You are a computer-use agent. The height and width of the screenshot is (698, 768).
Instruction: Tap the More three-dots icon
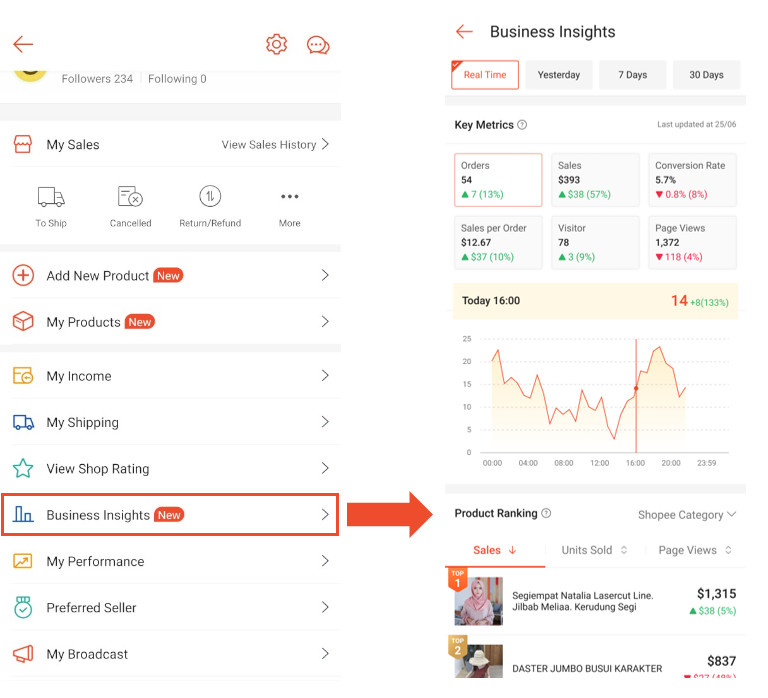[290, 197]
